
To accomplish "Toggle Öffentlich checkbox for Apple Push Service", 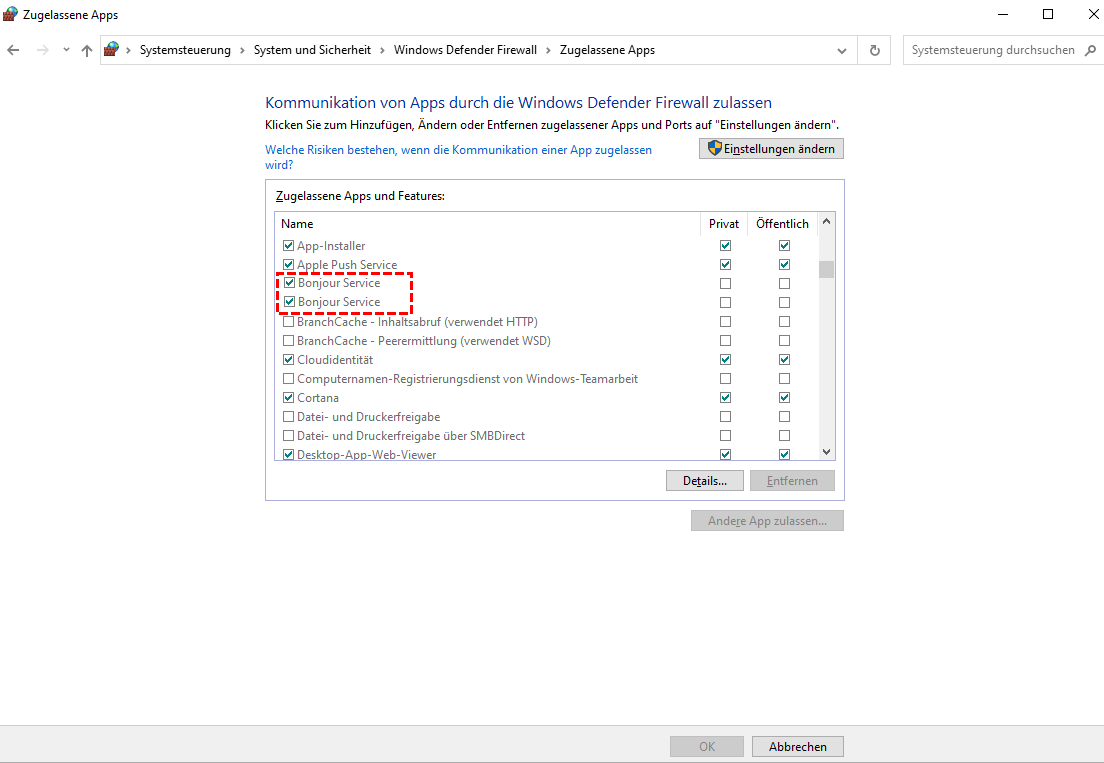I will click(x=784, y=265).
